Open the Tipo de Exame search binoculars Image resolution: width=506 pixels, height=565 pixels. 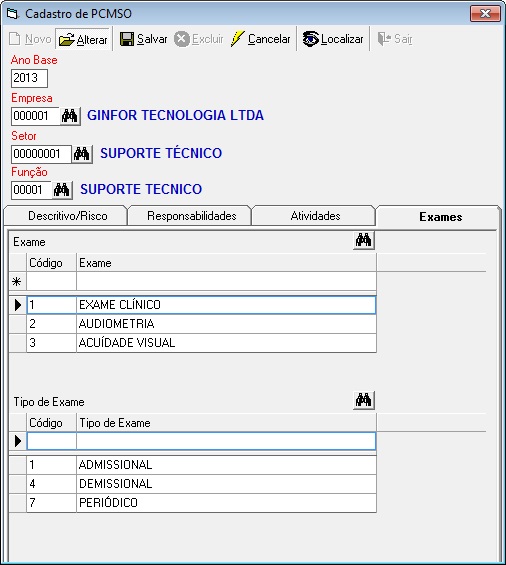pos(364,400)
